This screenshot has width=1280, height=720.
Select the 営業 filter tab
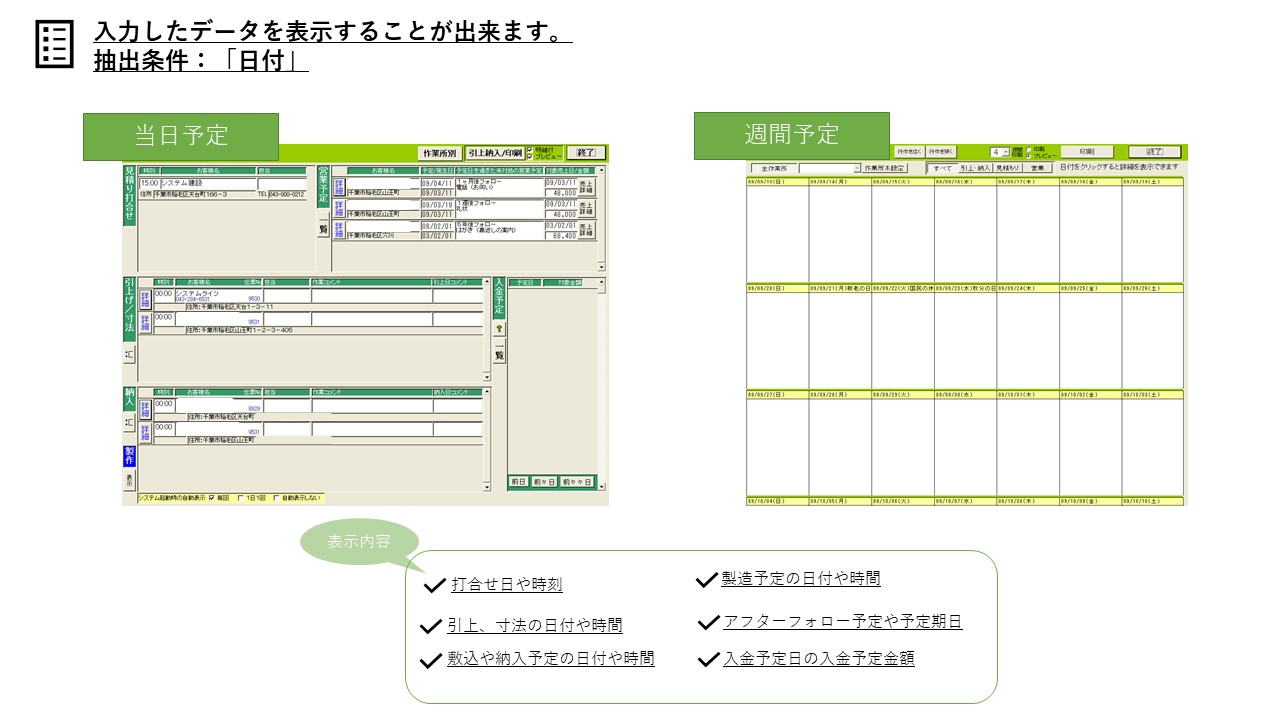[1038, 168]
